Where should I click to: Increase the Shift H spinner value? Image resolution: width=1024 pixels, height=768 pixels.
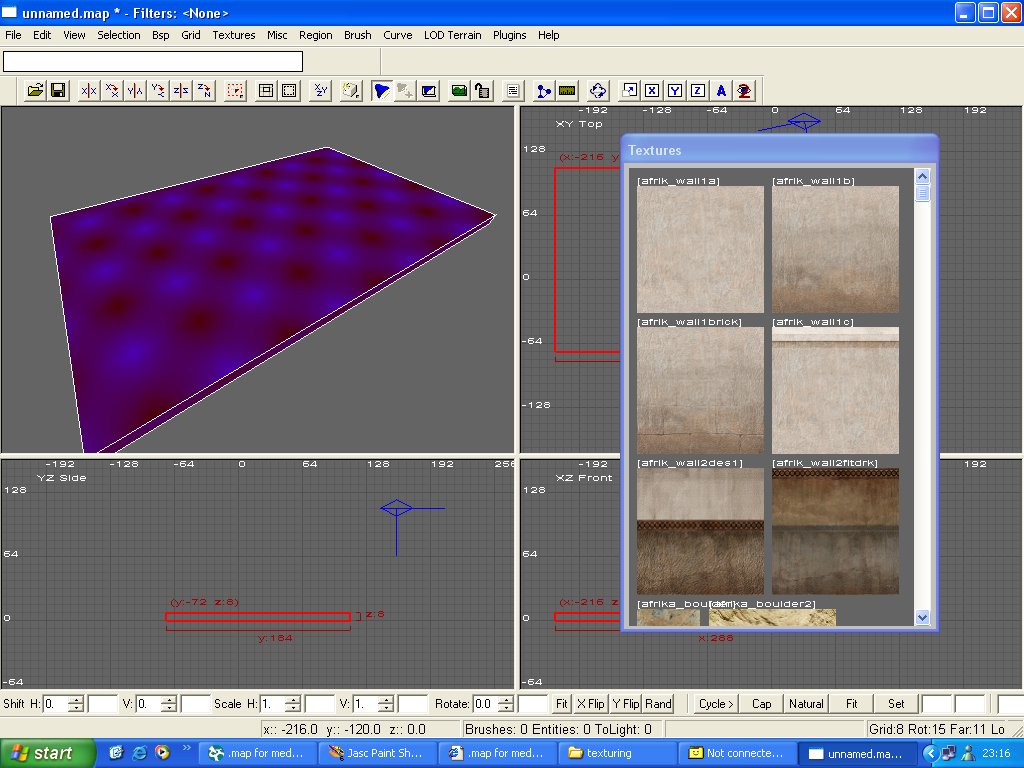[x=76, y=699]
